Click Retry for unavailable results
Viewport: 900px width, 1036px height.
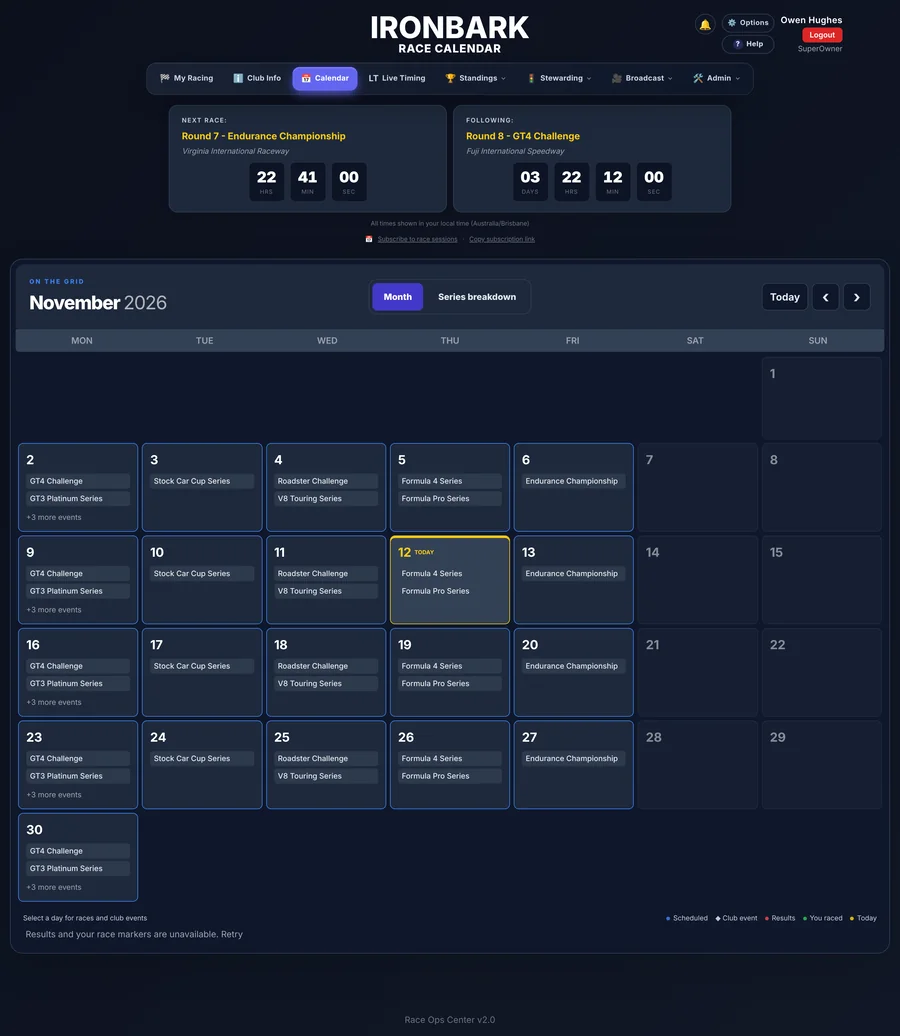tap(232, 934)
